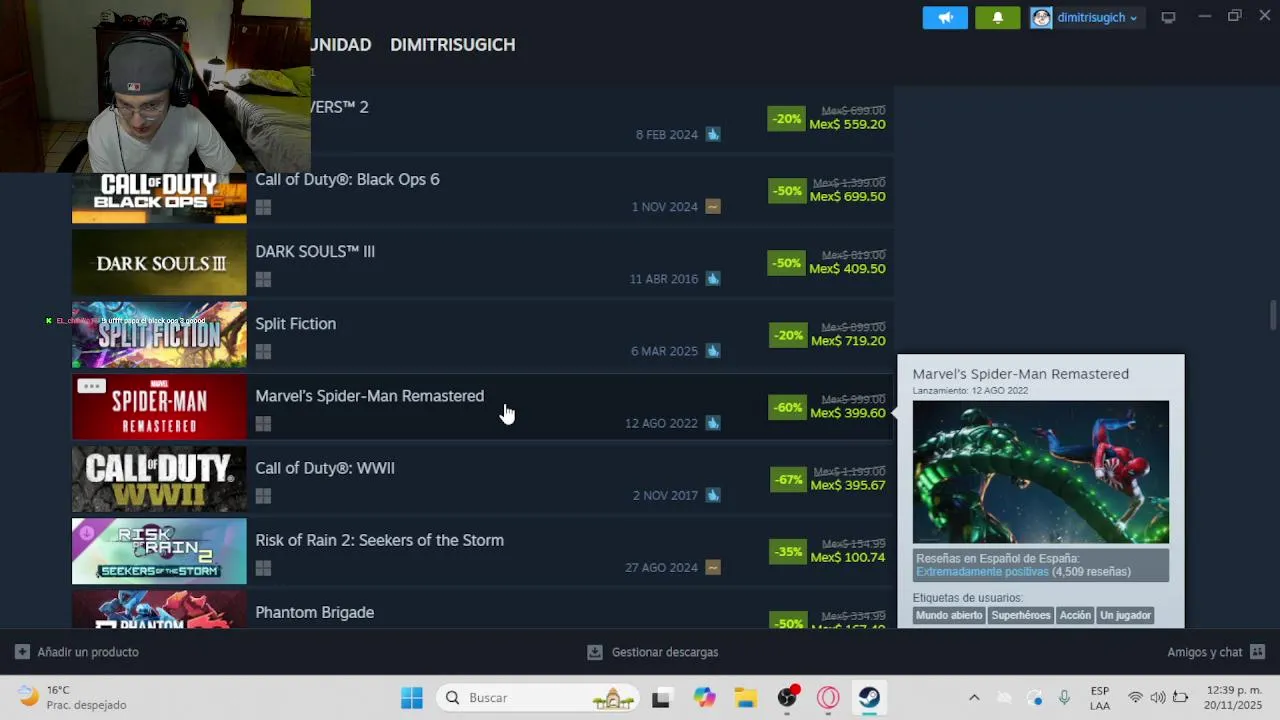
Task: Show hidden system tray icons chevron
Action: pyautogui.click(x=974, y=698)
